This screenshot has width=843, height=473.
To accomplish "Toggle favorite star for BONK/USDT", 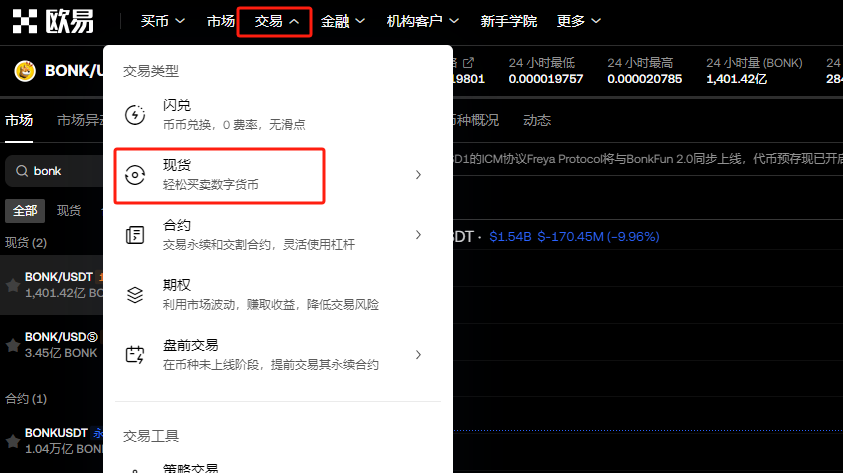I will [x=13, y=285].
